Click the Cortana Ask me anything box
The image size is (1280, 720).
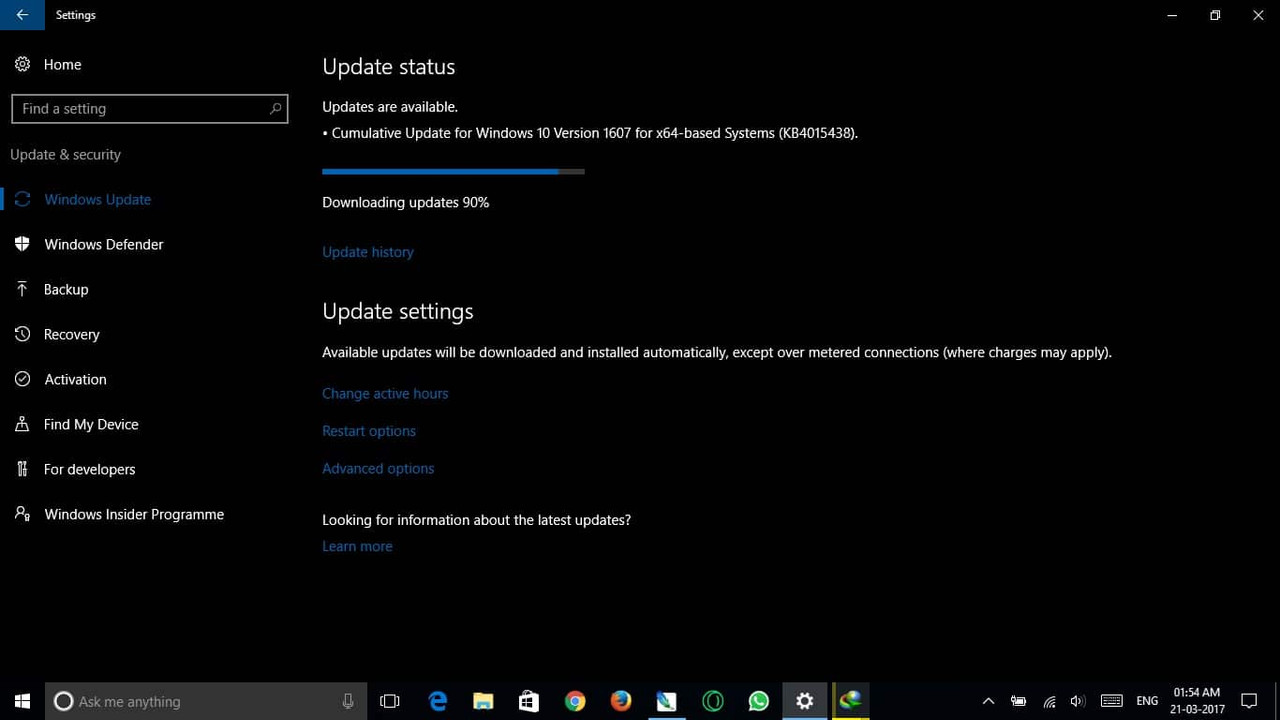coord(207,701)
